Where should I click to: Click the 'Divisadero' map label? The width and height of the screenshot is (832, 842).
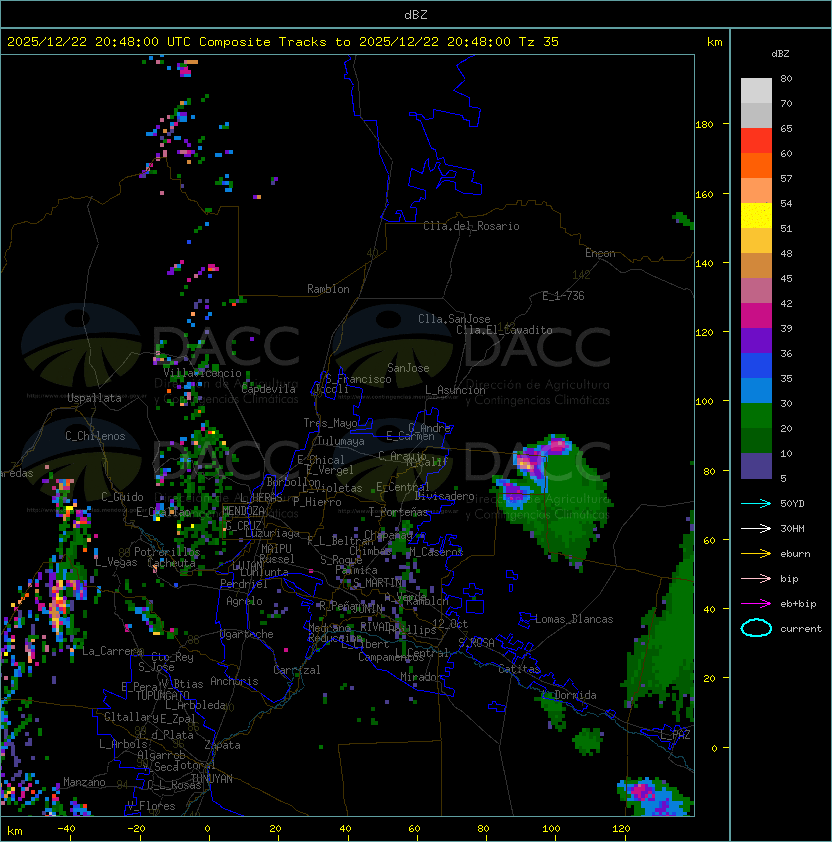pyautogui.click(x=445, y=496)
